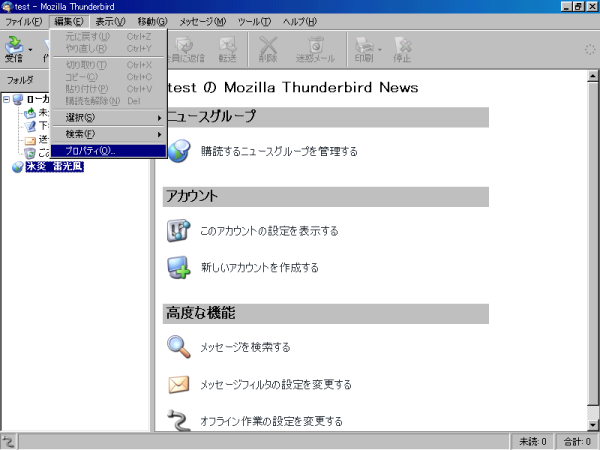The image size is (600, 450).
Task: Click the 印刷 (Print) toolbar icon
Action: pos(364,49)
